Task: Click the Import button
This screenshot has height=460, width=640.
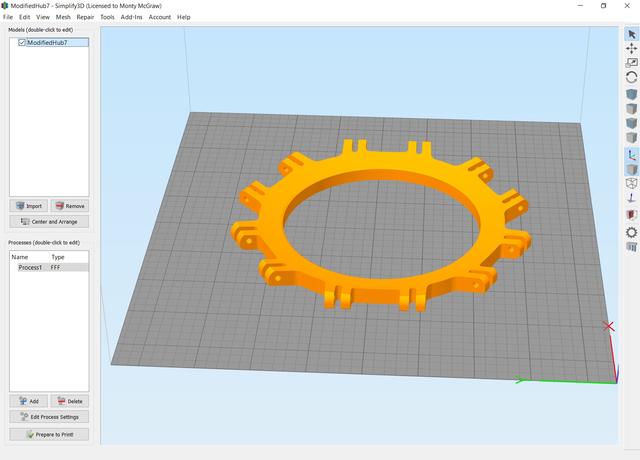Action: click(29, 206)
